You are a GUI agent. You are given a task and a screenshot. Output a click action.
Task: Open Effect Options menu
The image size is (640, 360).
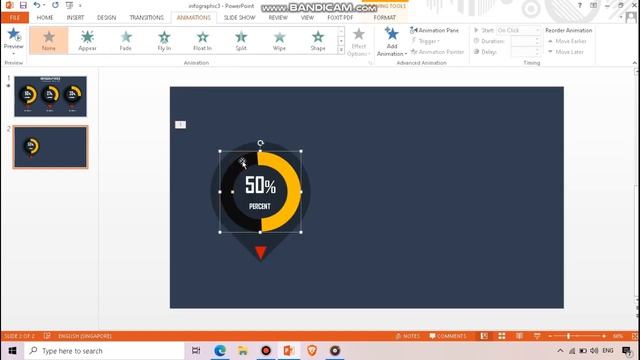pos(358,41)
